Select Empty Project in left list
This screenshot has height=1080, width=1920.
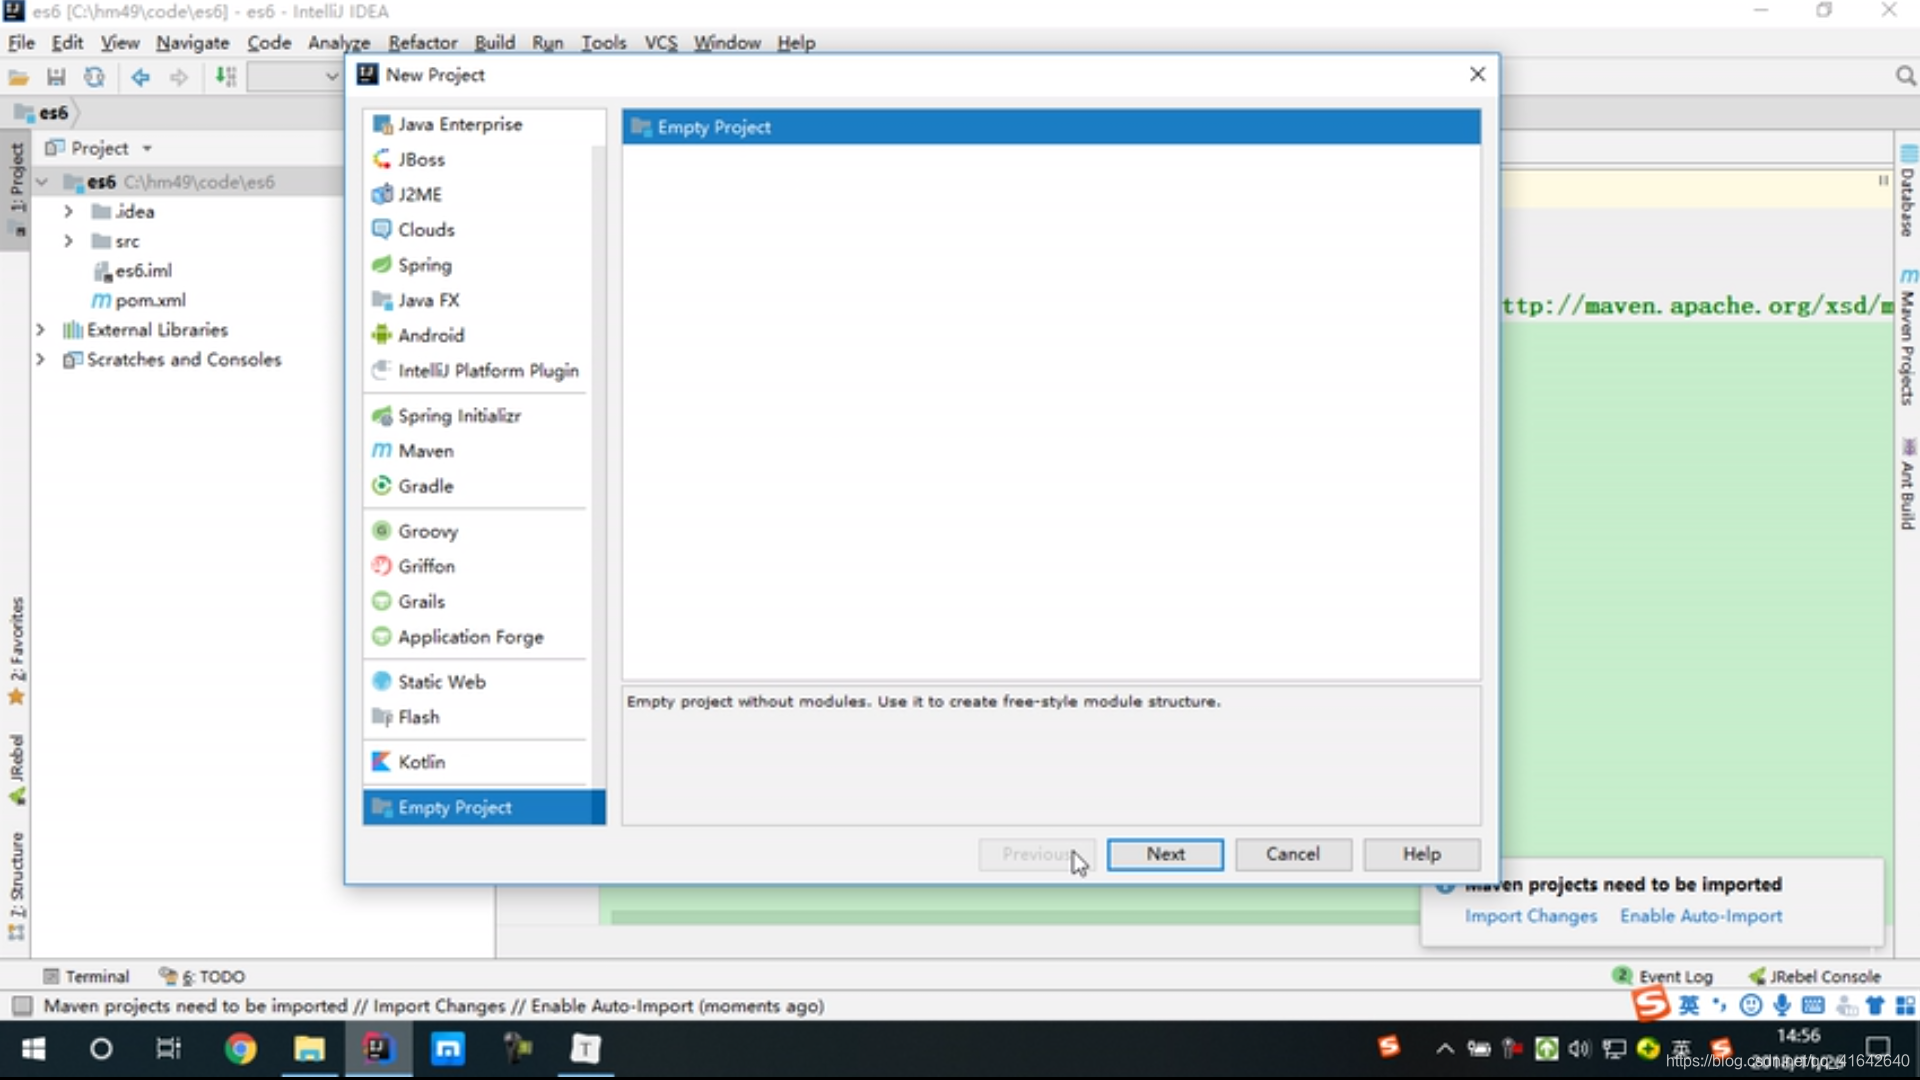tap(484, 807)
